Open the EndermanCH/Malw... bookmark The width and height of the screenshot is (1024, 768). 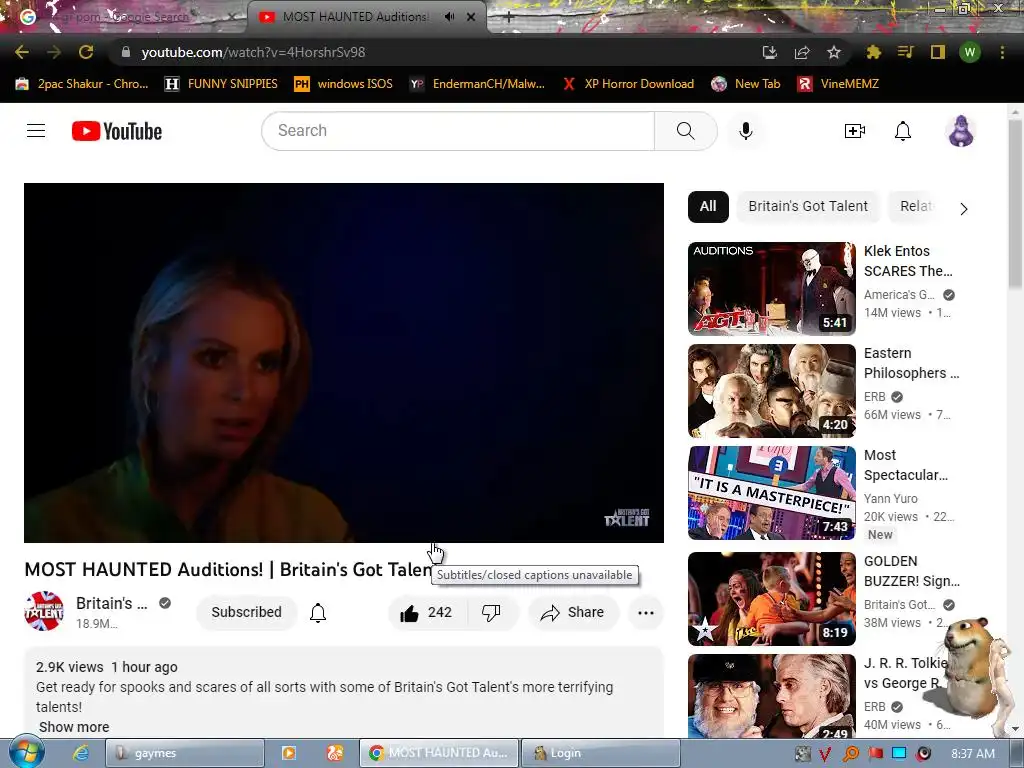click(x=477, y=84)
